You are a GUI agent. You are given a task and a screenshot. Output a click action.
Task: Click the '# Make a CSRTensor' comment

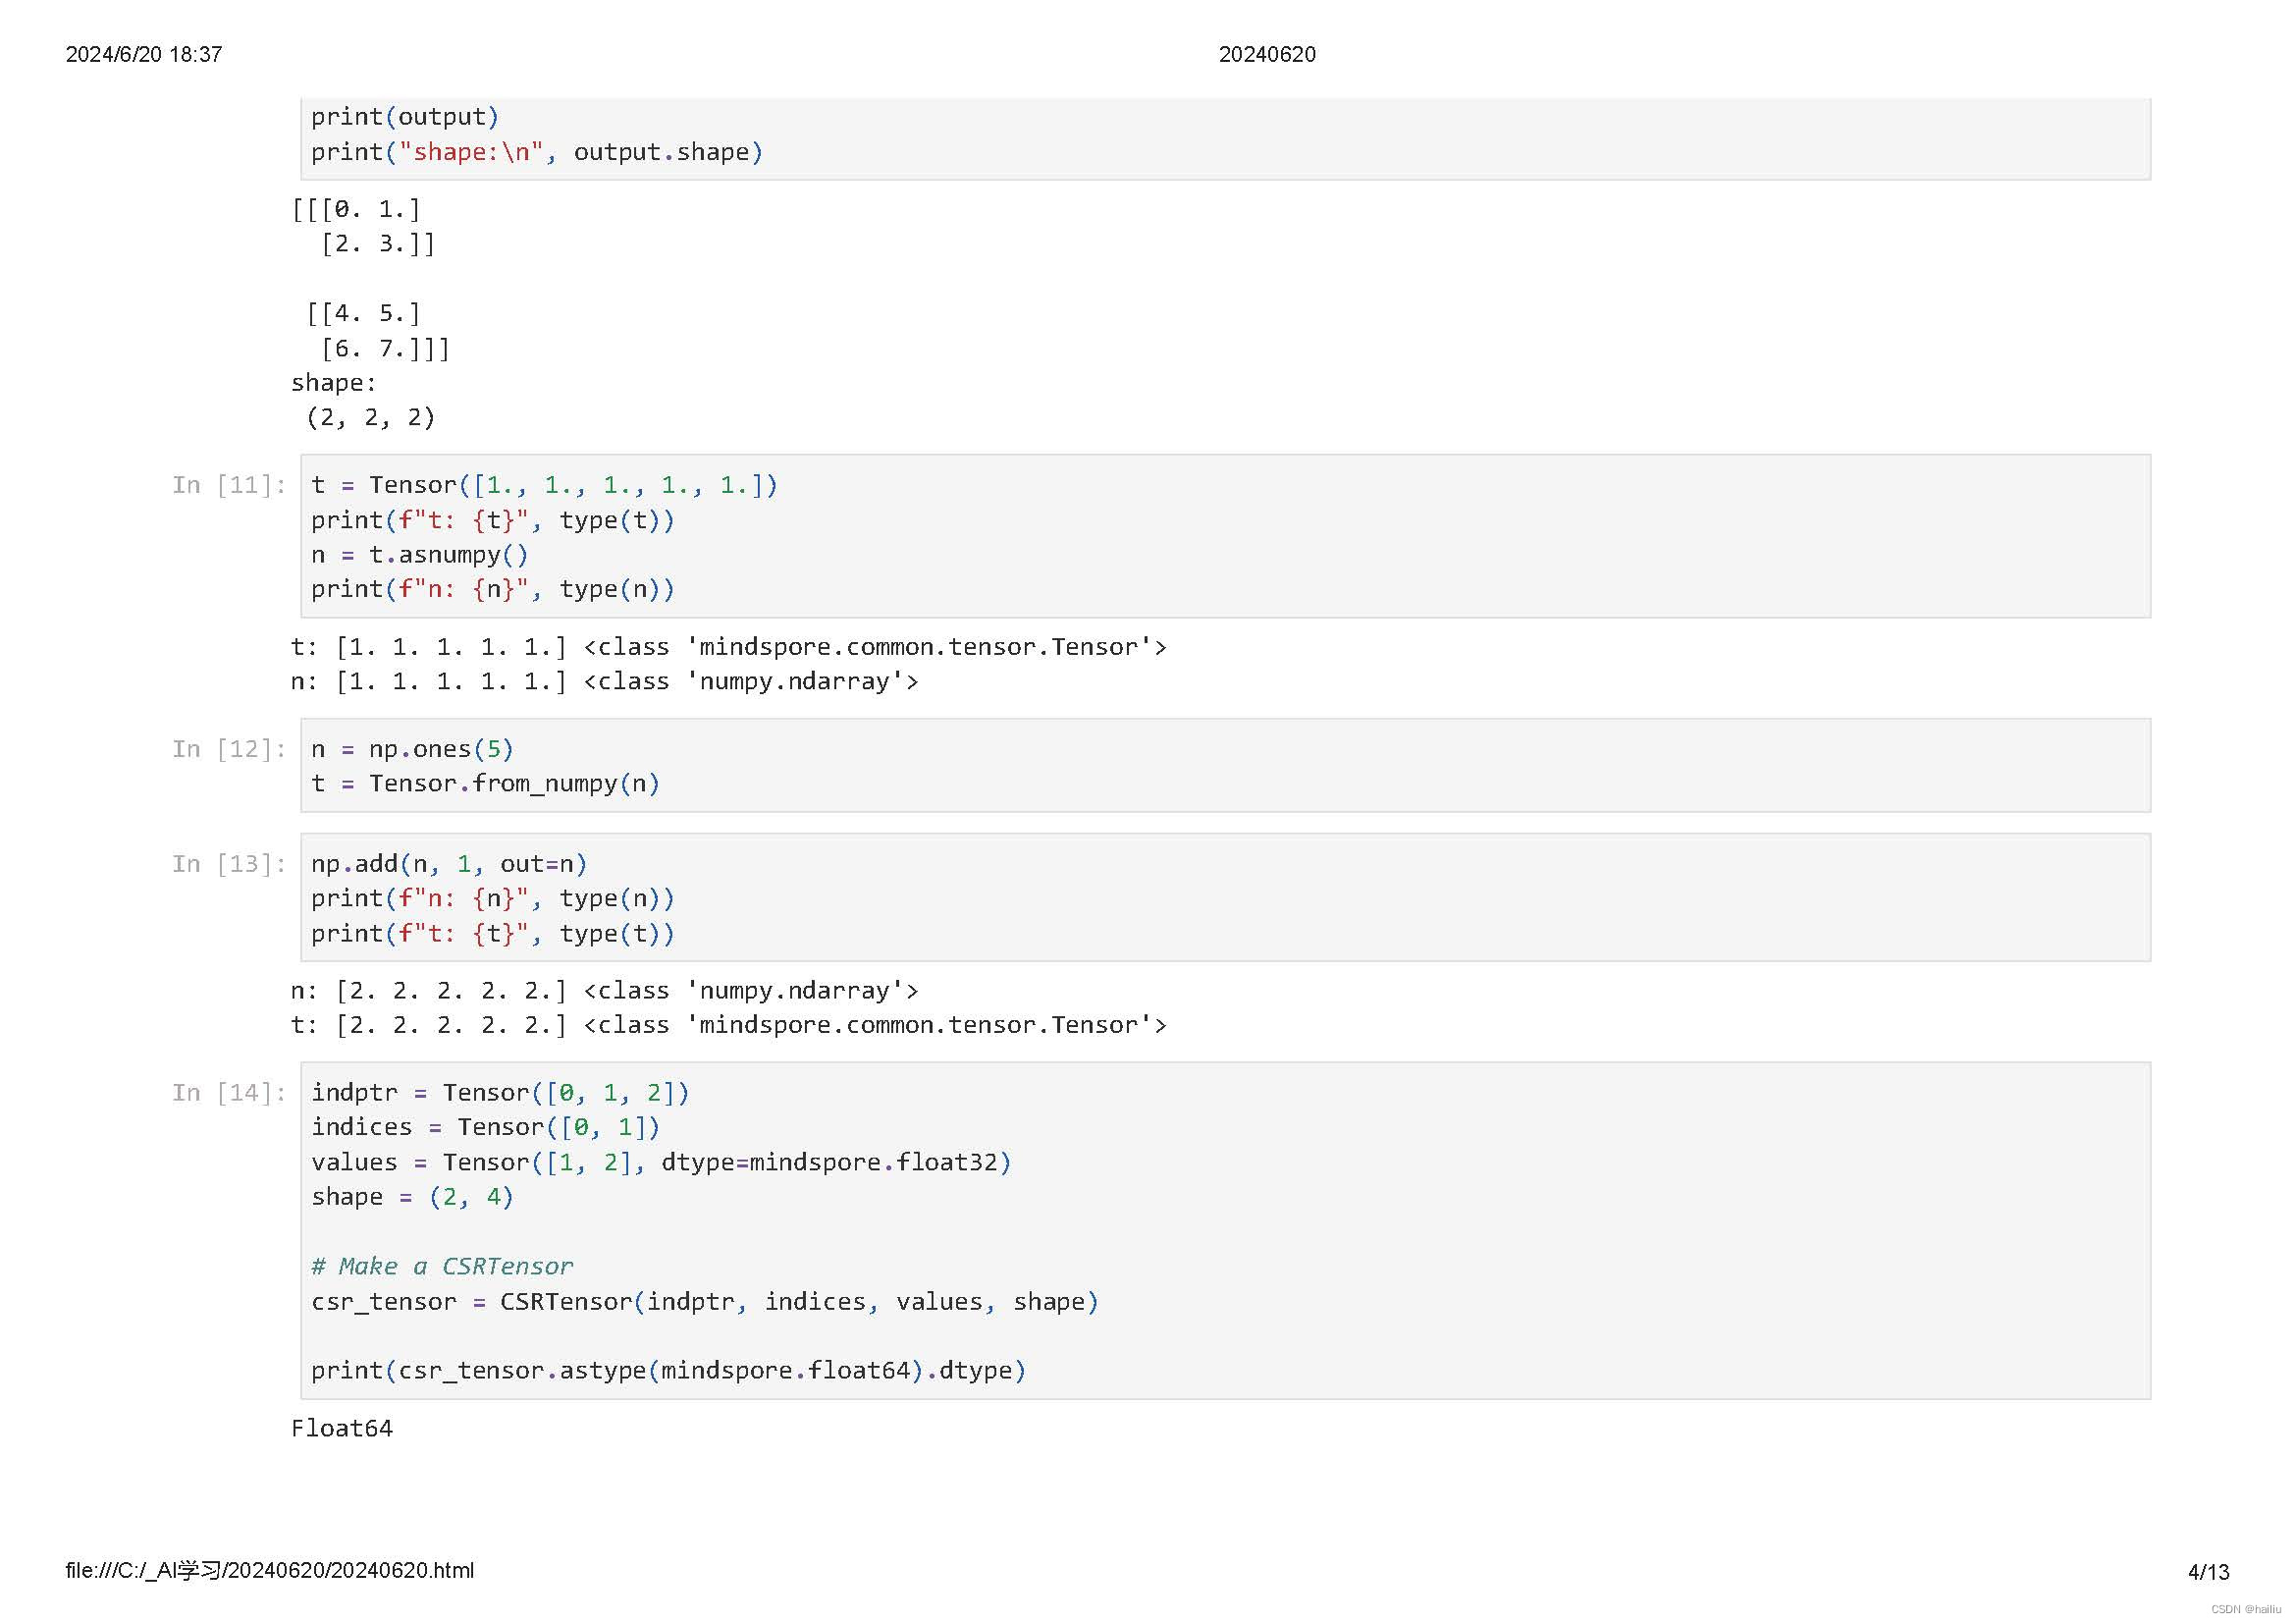(442, 1267)
